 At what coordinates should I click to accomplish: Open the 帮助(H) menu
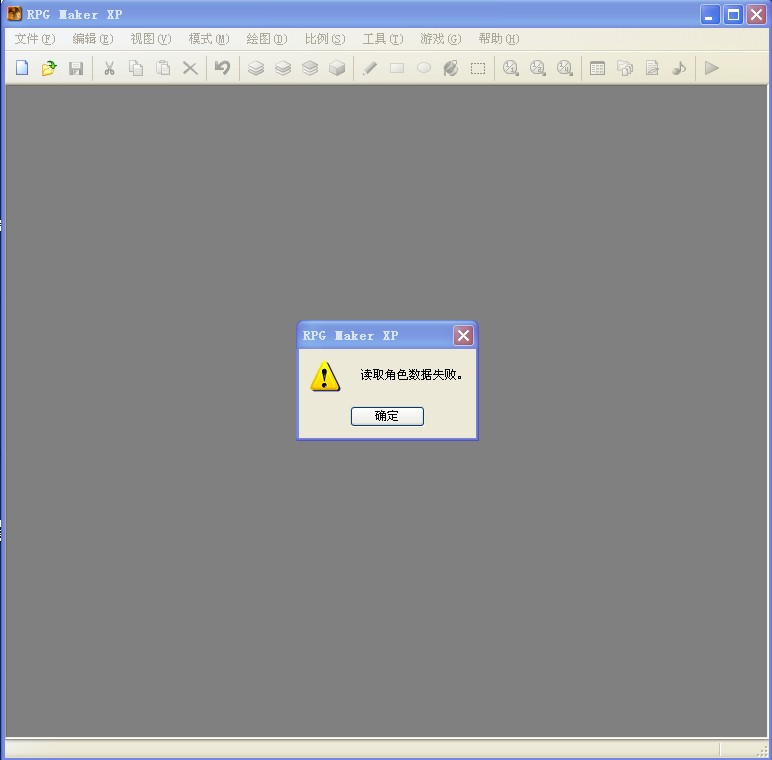click(x=499, y=39)
